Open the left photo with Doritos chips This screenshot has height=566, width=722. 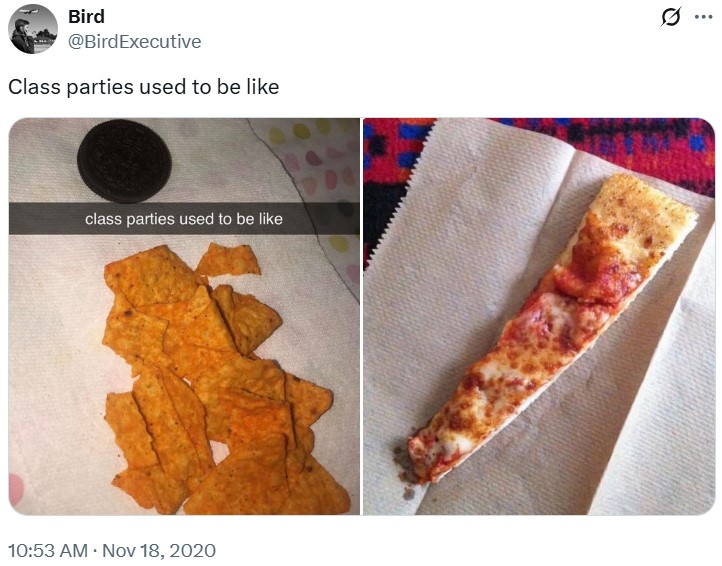coord(184,316)
